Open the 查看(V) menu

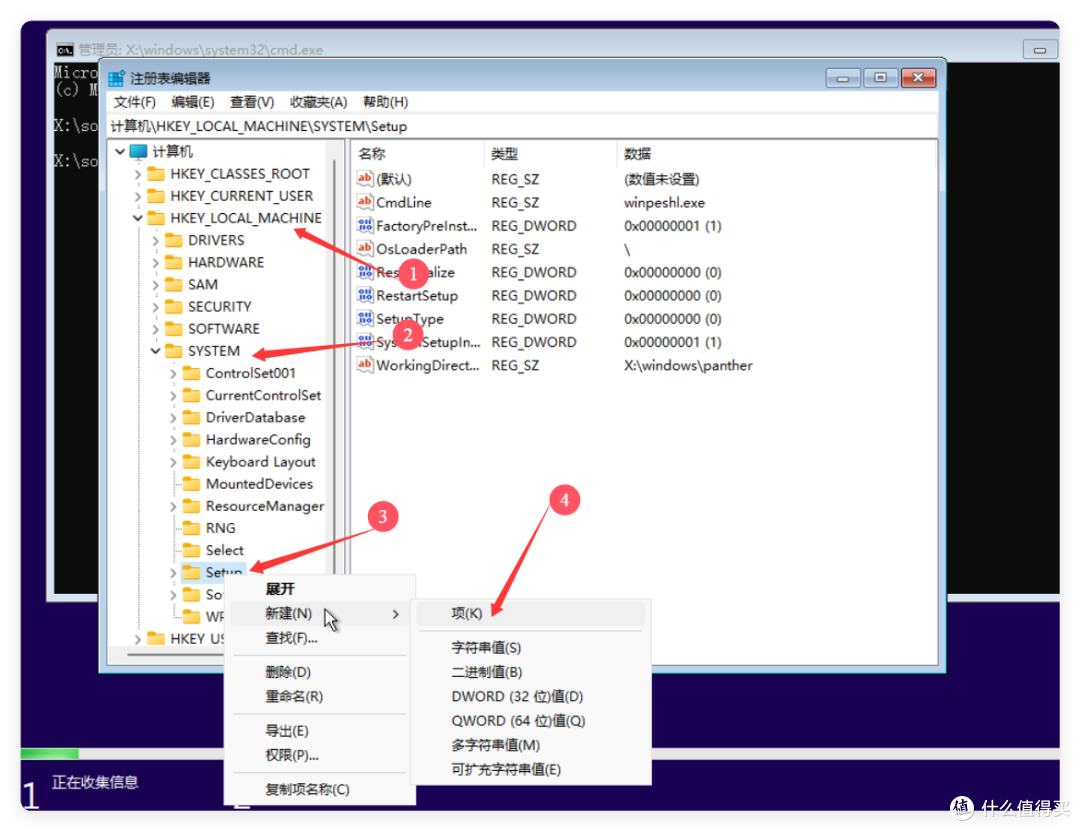252,102
